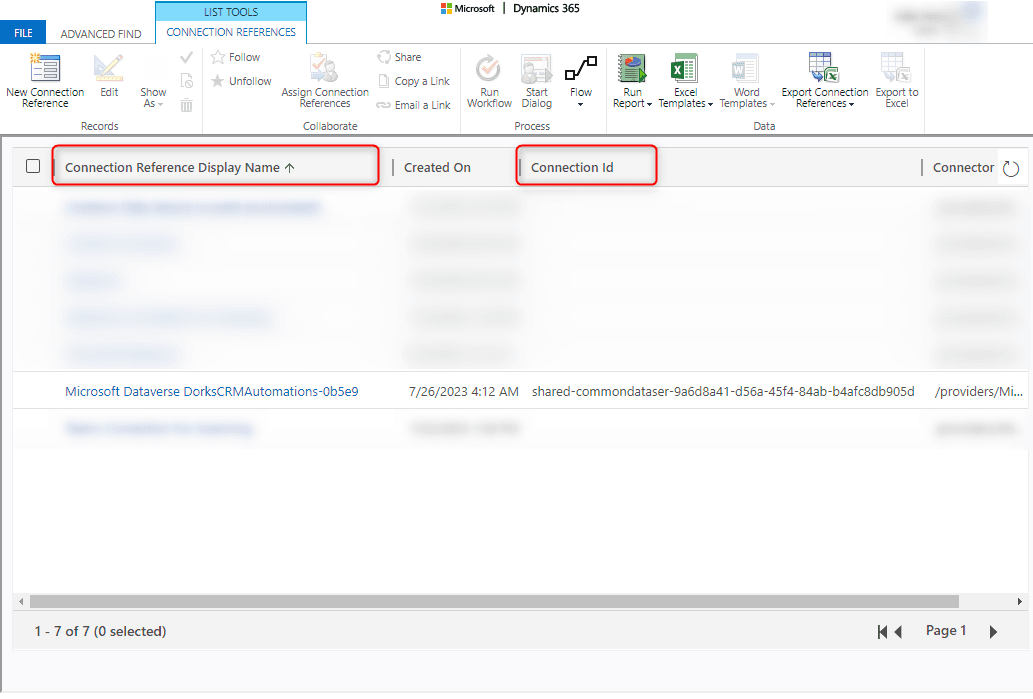Click the shared-commondataser connection id cell
This screenshot has height=699, width=1033.
pyautogui.click(x=723, y=391)
